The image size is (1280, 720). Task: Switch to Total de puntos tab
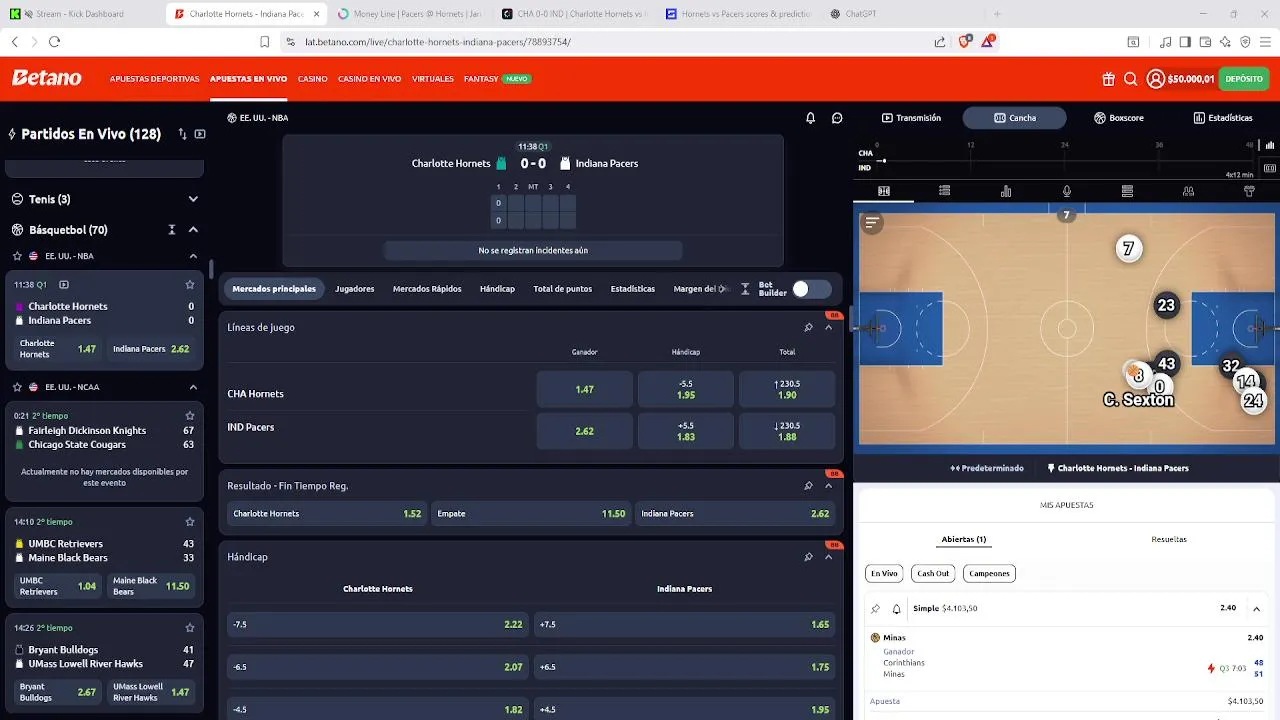point(562,289)
